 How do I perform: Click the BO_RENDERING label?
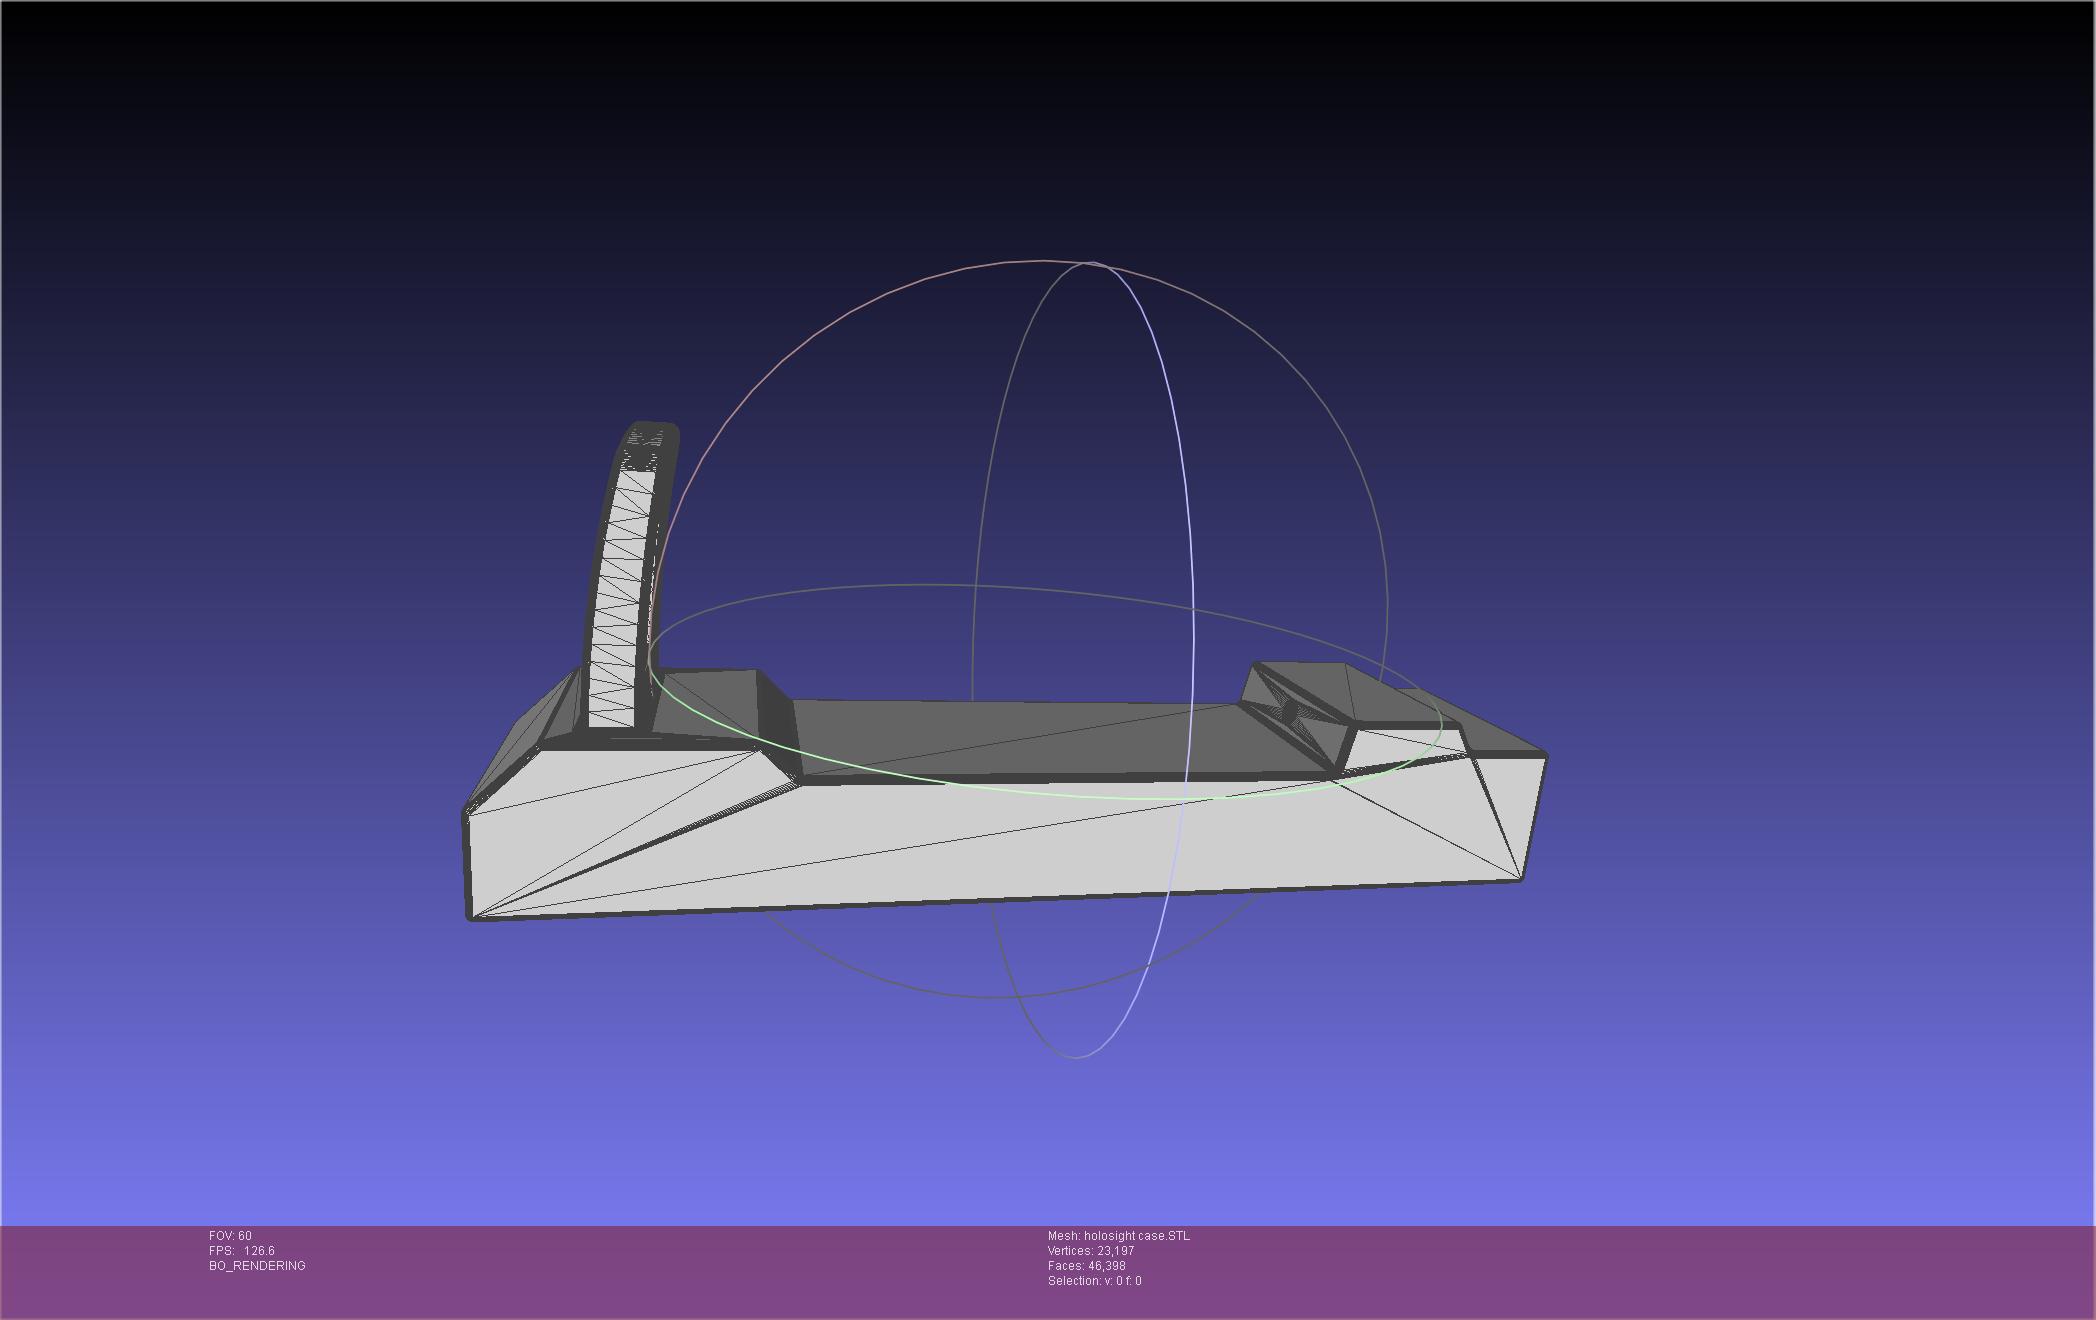point(257,1266)
